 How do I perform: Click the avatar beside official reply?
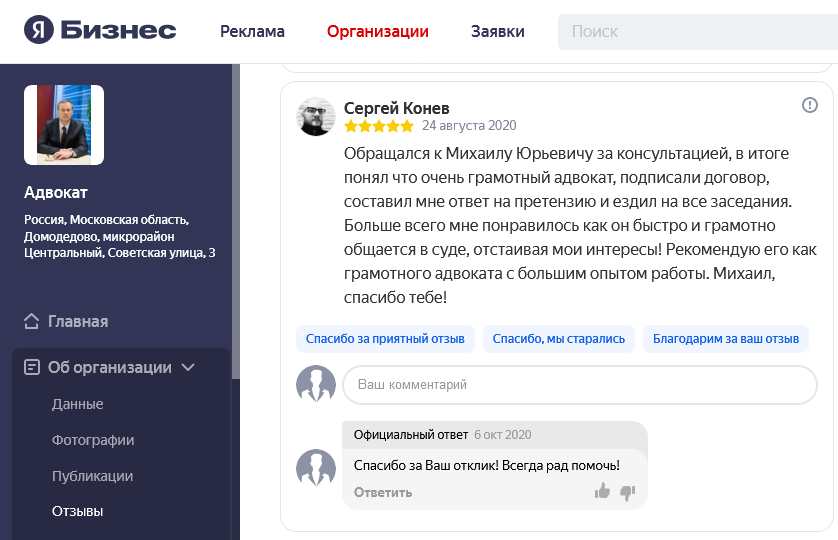pyautogui.click(x=316, y=468)
